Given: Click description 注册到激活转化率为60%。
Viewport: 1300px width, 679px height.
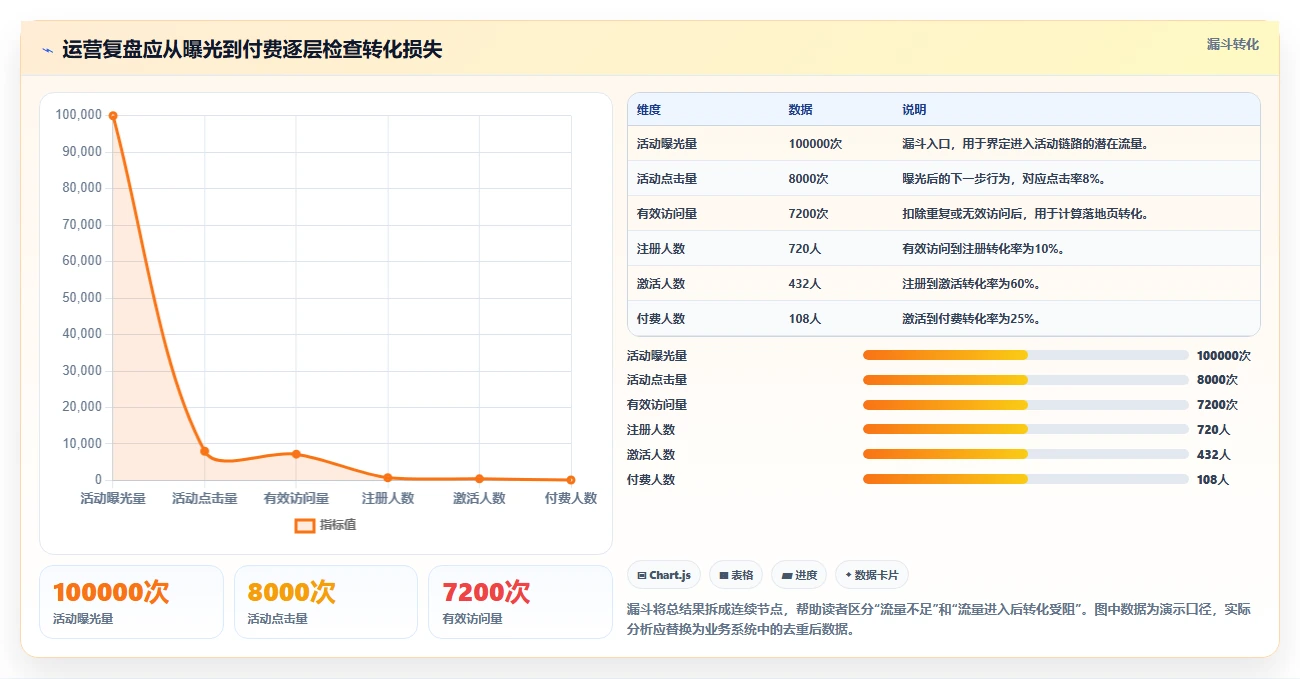Looking at the screenshot, I should [972, 284].
